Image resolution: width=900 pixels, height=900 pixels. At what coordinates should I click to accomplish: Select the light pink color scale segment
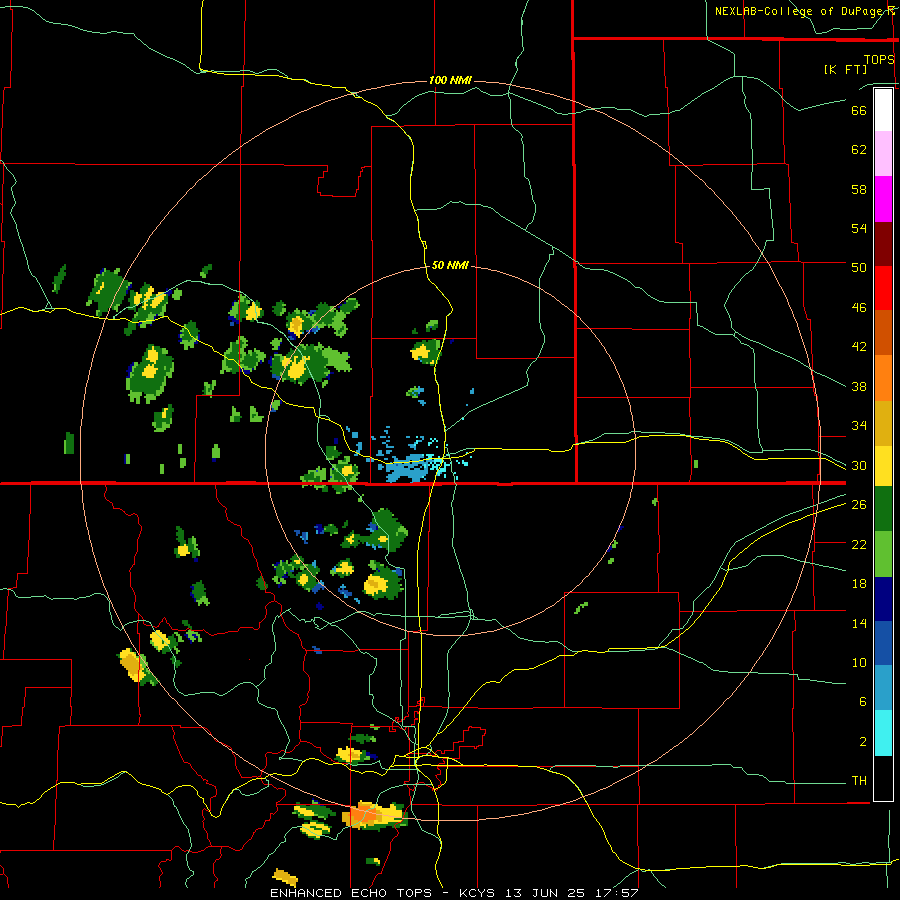883,153
